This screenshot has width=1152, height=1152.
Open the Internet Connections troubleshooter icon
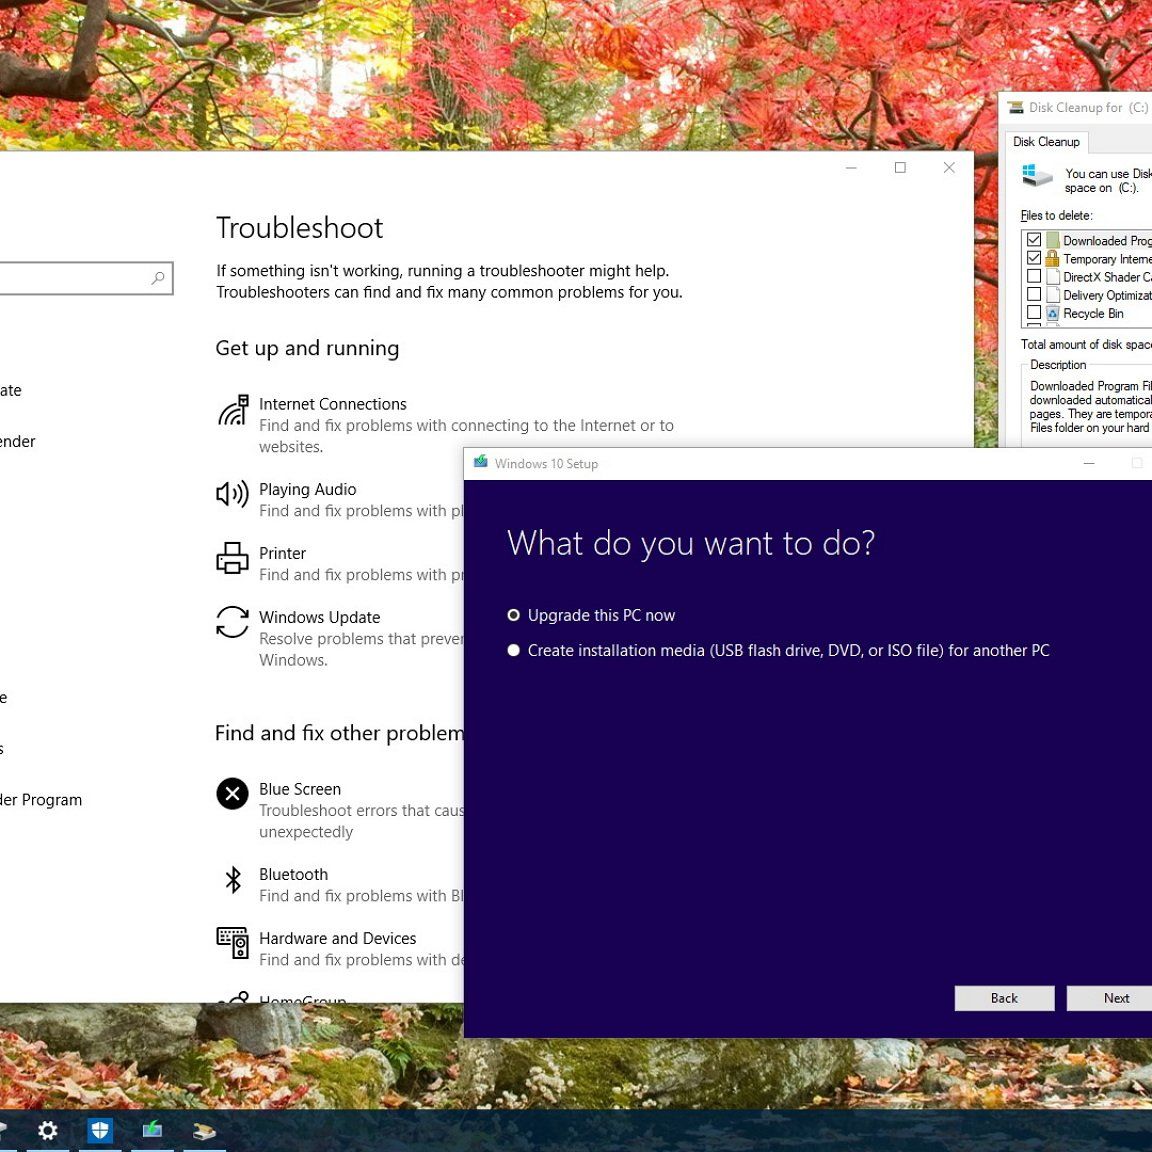click(x=233, y=410)
